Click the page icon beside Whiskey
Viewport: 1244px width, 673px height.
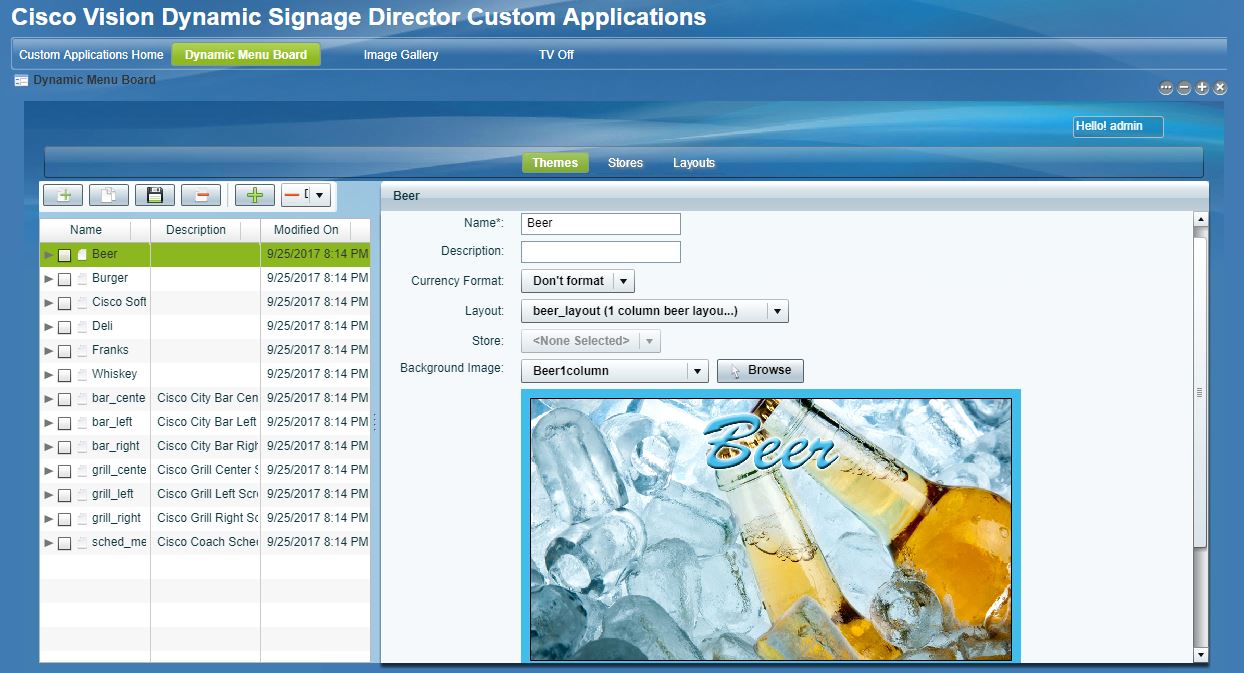tap(82, 375)
